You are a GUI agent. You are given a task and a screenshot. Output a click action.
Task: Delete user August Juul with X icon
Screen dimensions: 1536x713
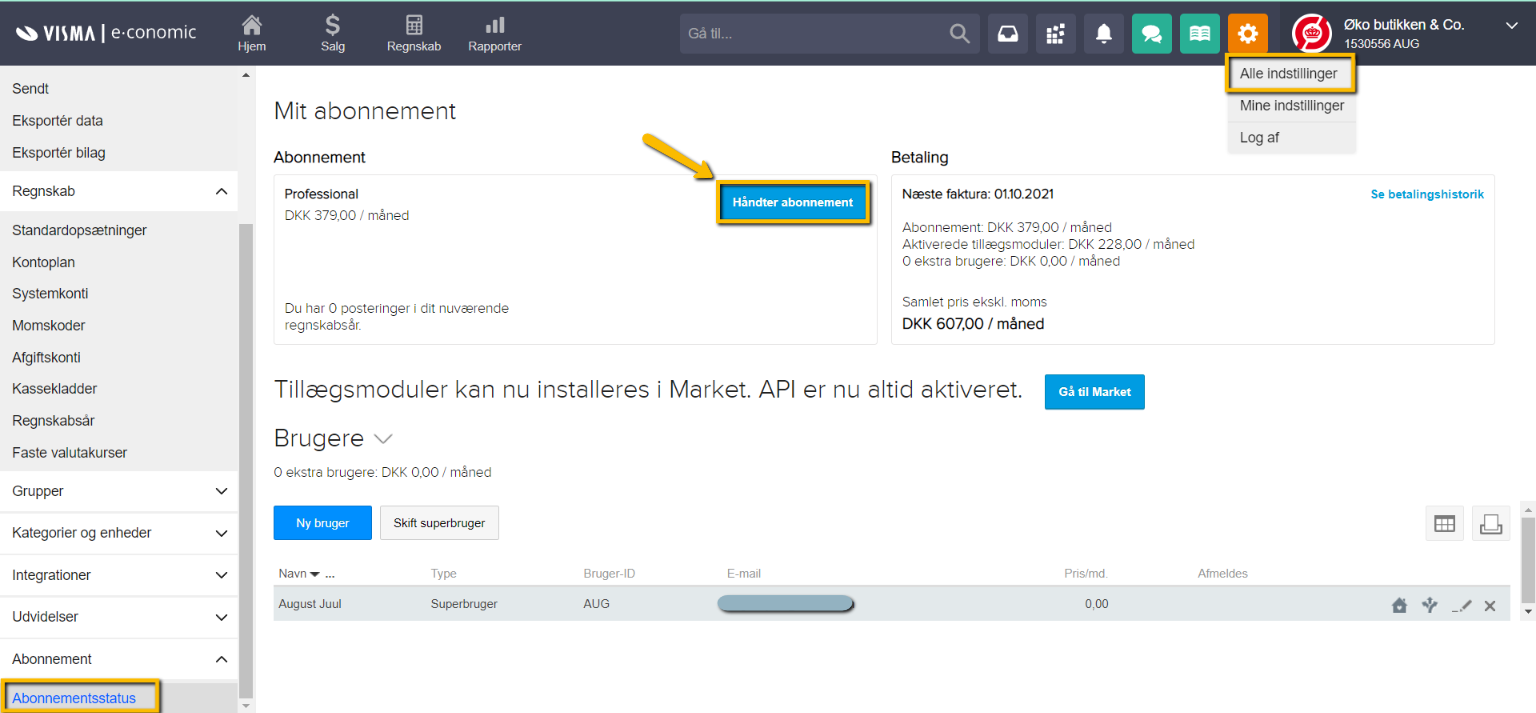pyautogui.click(x=1490, y=605)
